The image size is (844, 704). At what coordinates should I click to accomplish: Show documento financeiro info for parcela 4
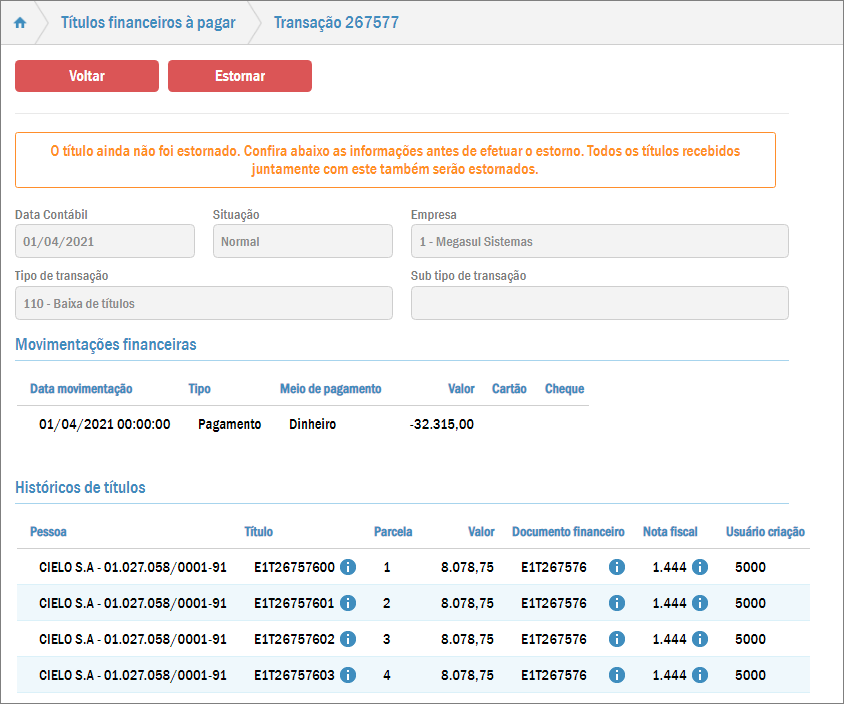[616, 675]
